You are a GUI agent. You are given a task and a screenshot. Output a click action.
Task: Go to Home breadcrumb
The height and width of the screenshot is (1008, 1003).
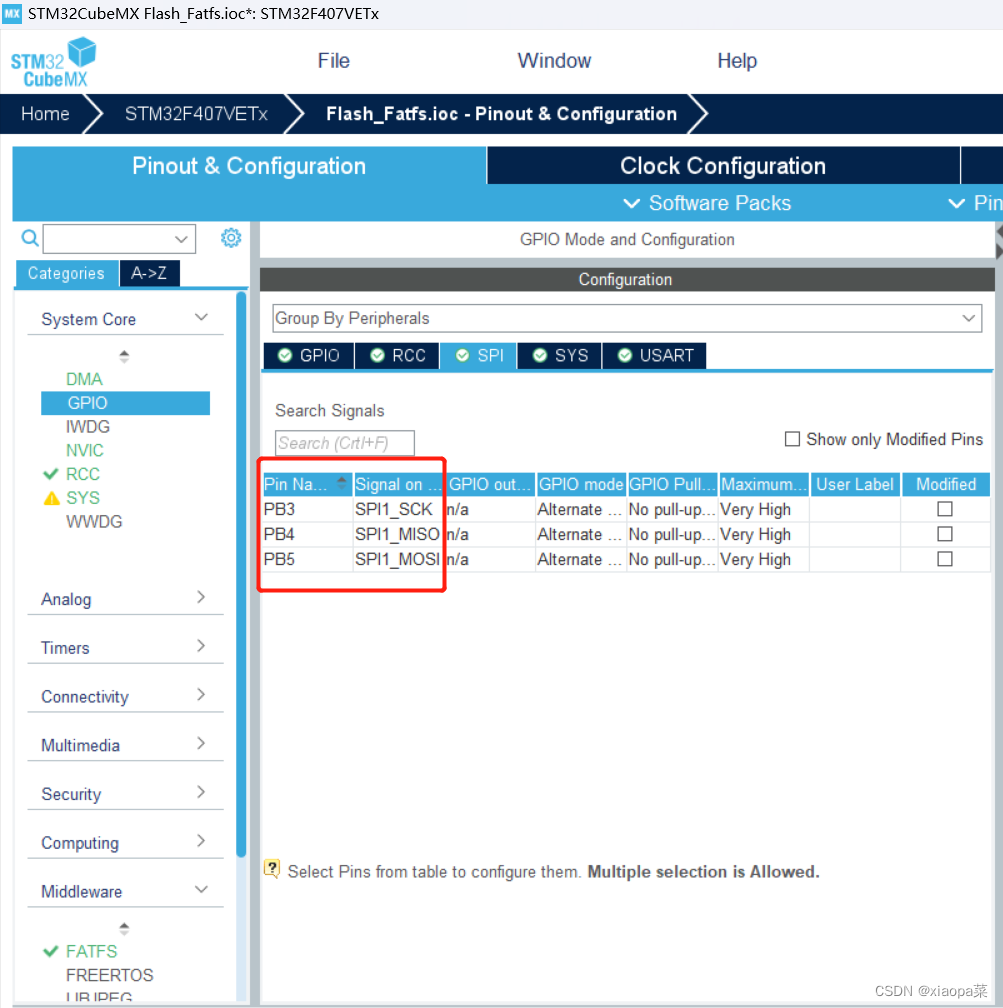click(45, 114)
